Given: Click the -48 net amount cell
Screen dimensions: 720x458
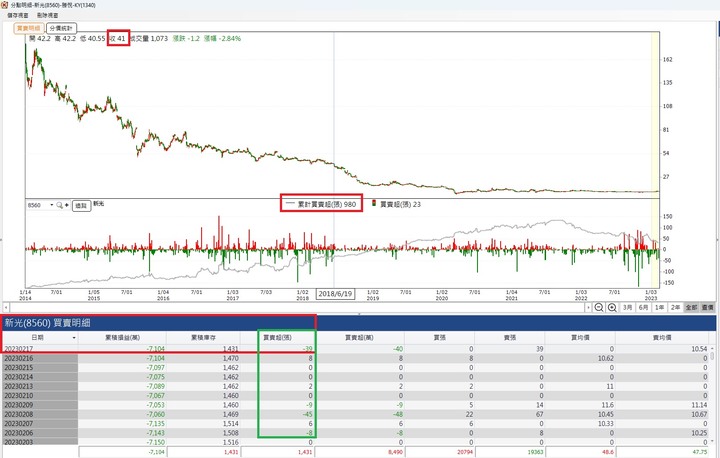Looking at the screenshot, I should (398, 414).
